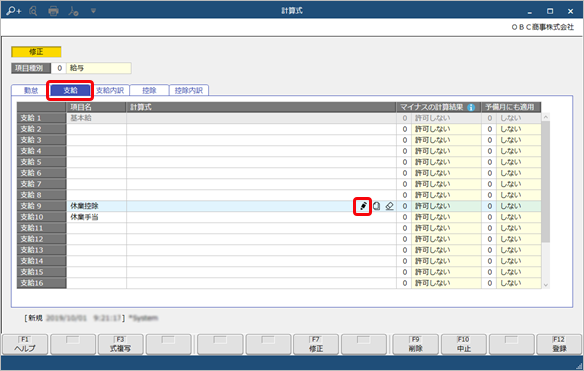Click the F1 ヘルプ button
584x371 pixels.
(x=25, y=344)
